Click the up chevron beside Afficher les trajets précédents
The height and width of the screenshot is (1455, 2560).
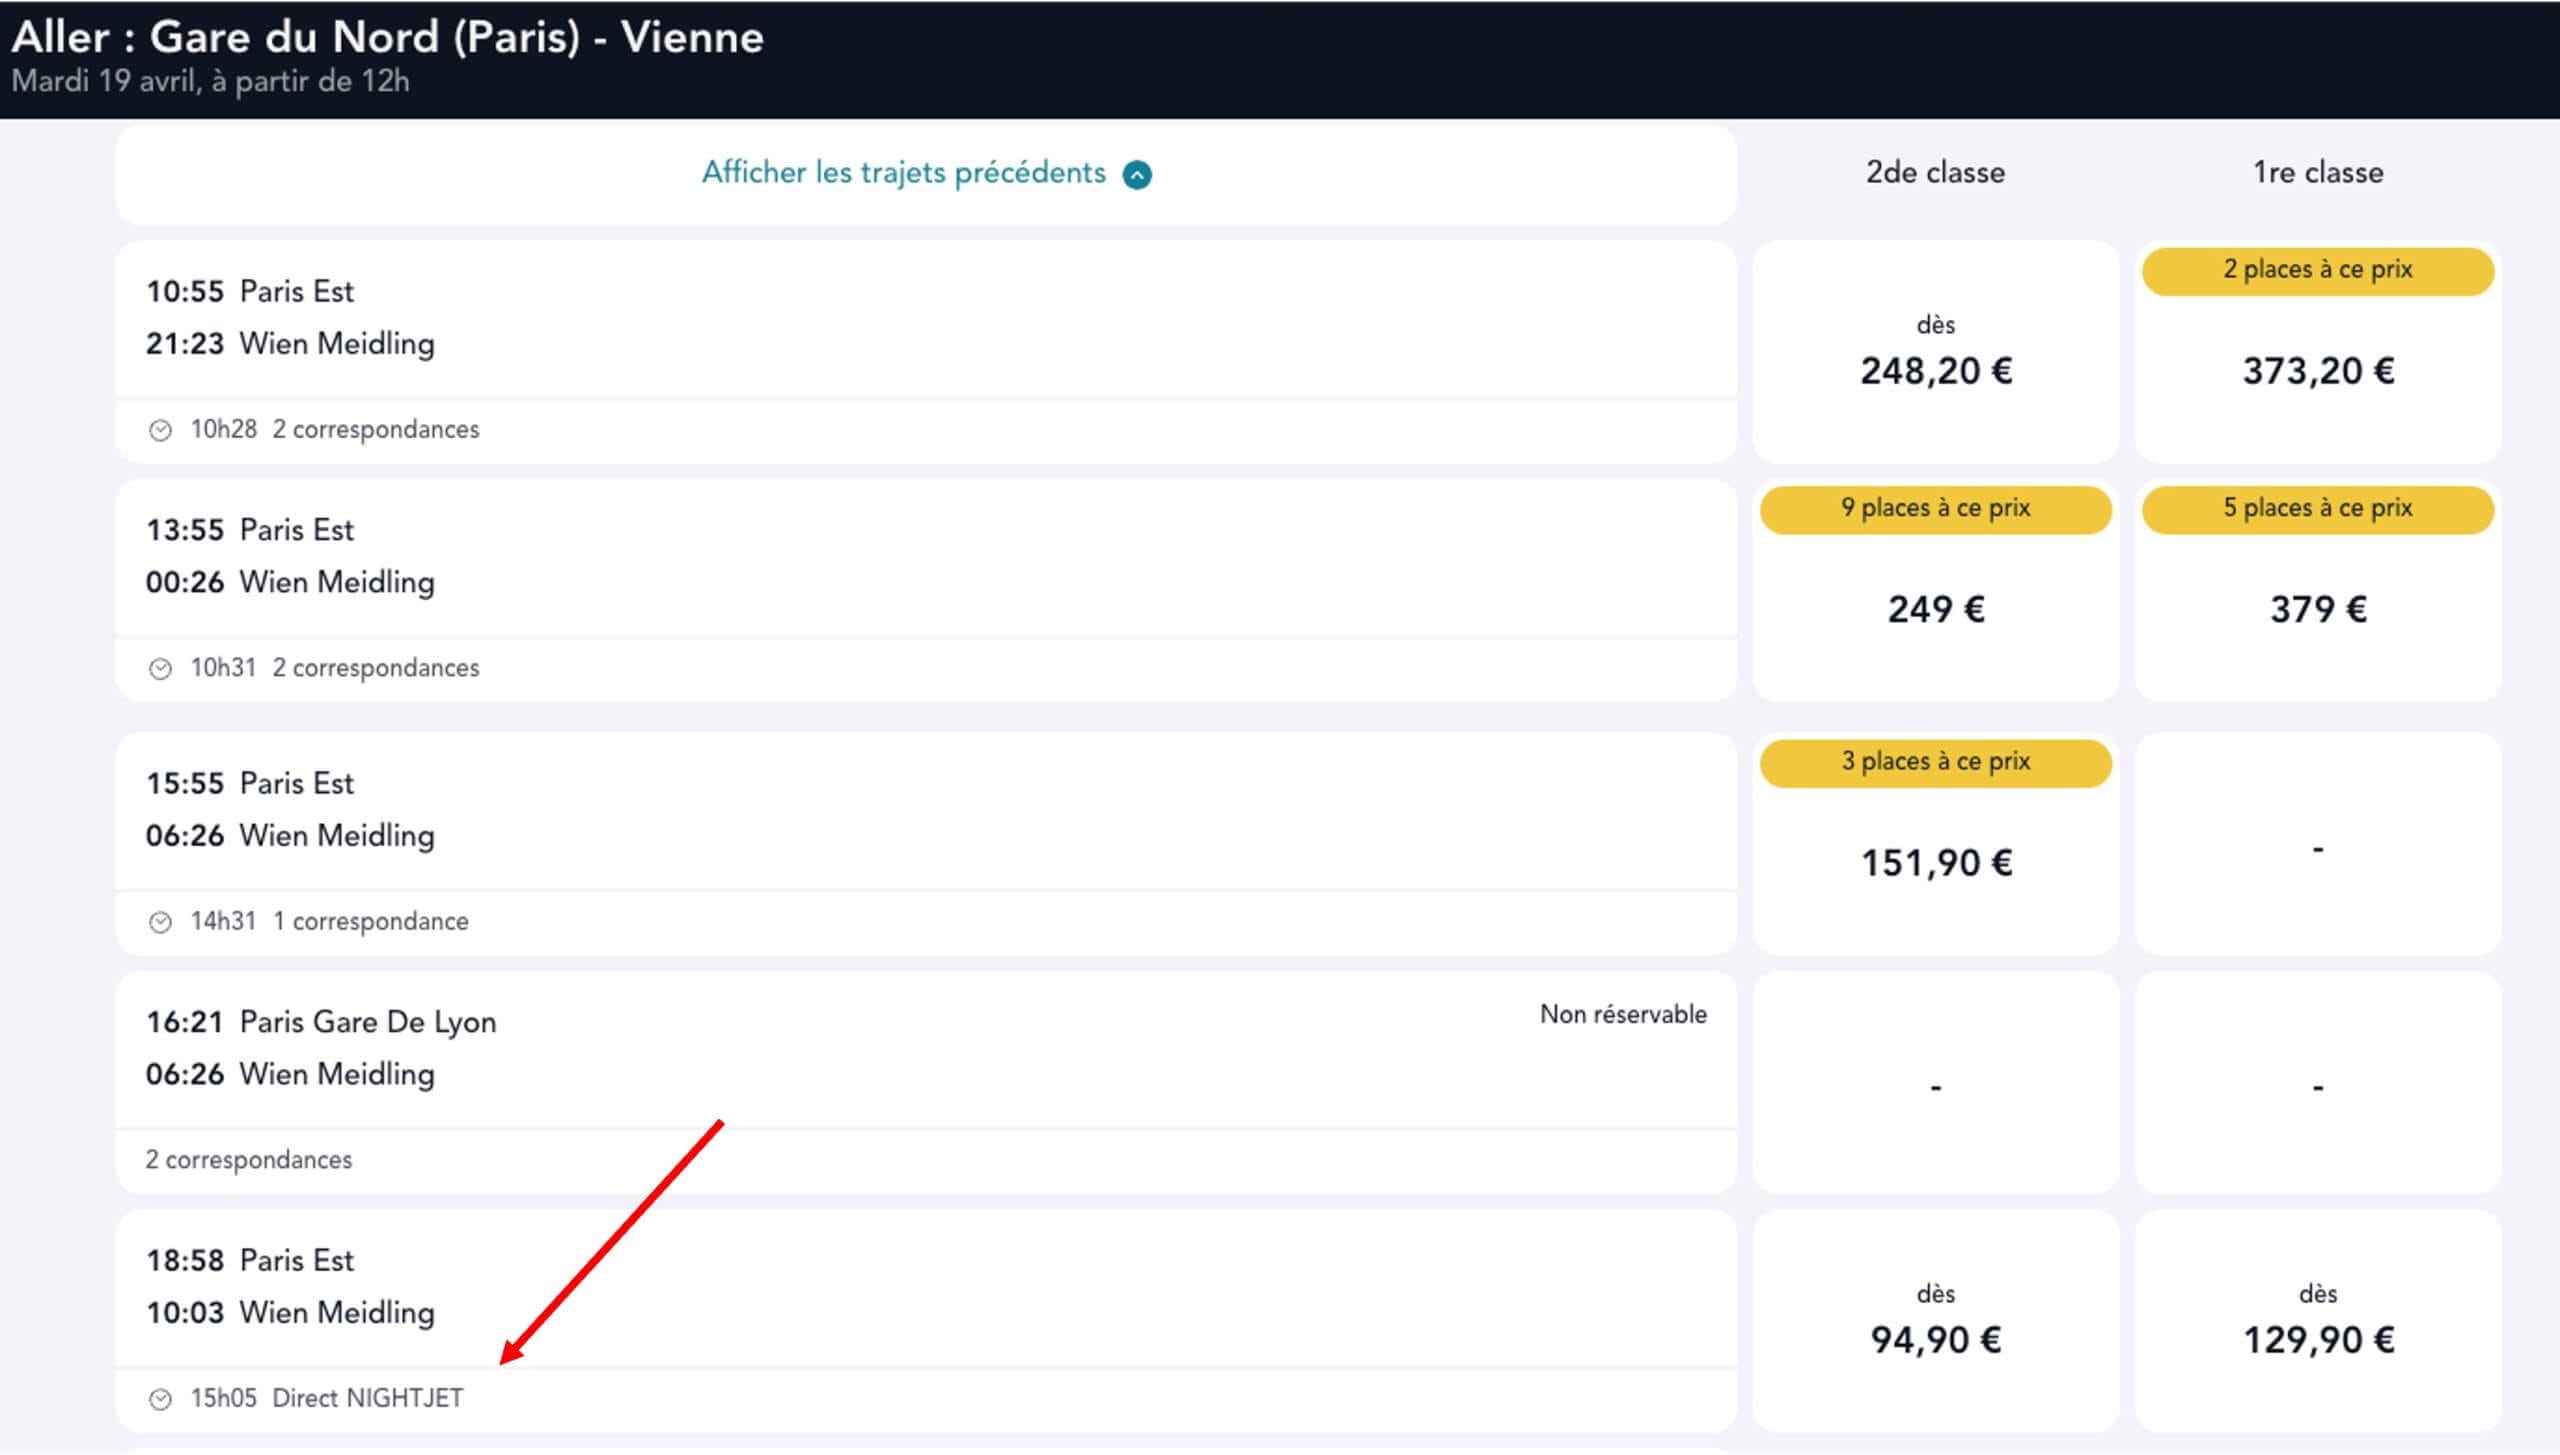click(x=1137, y=175)
